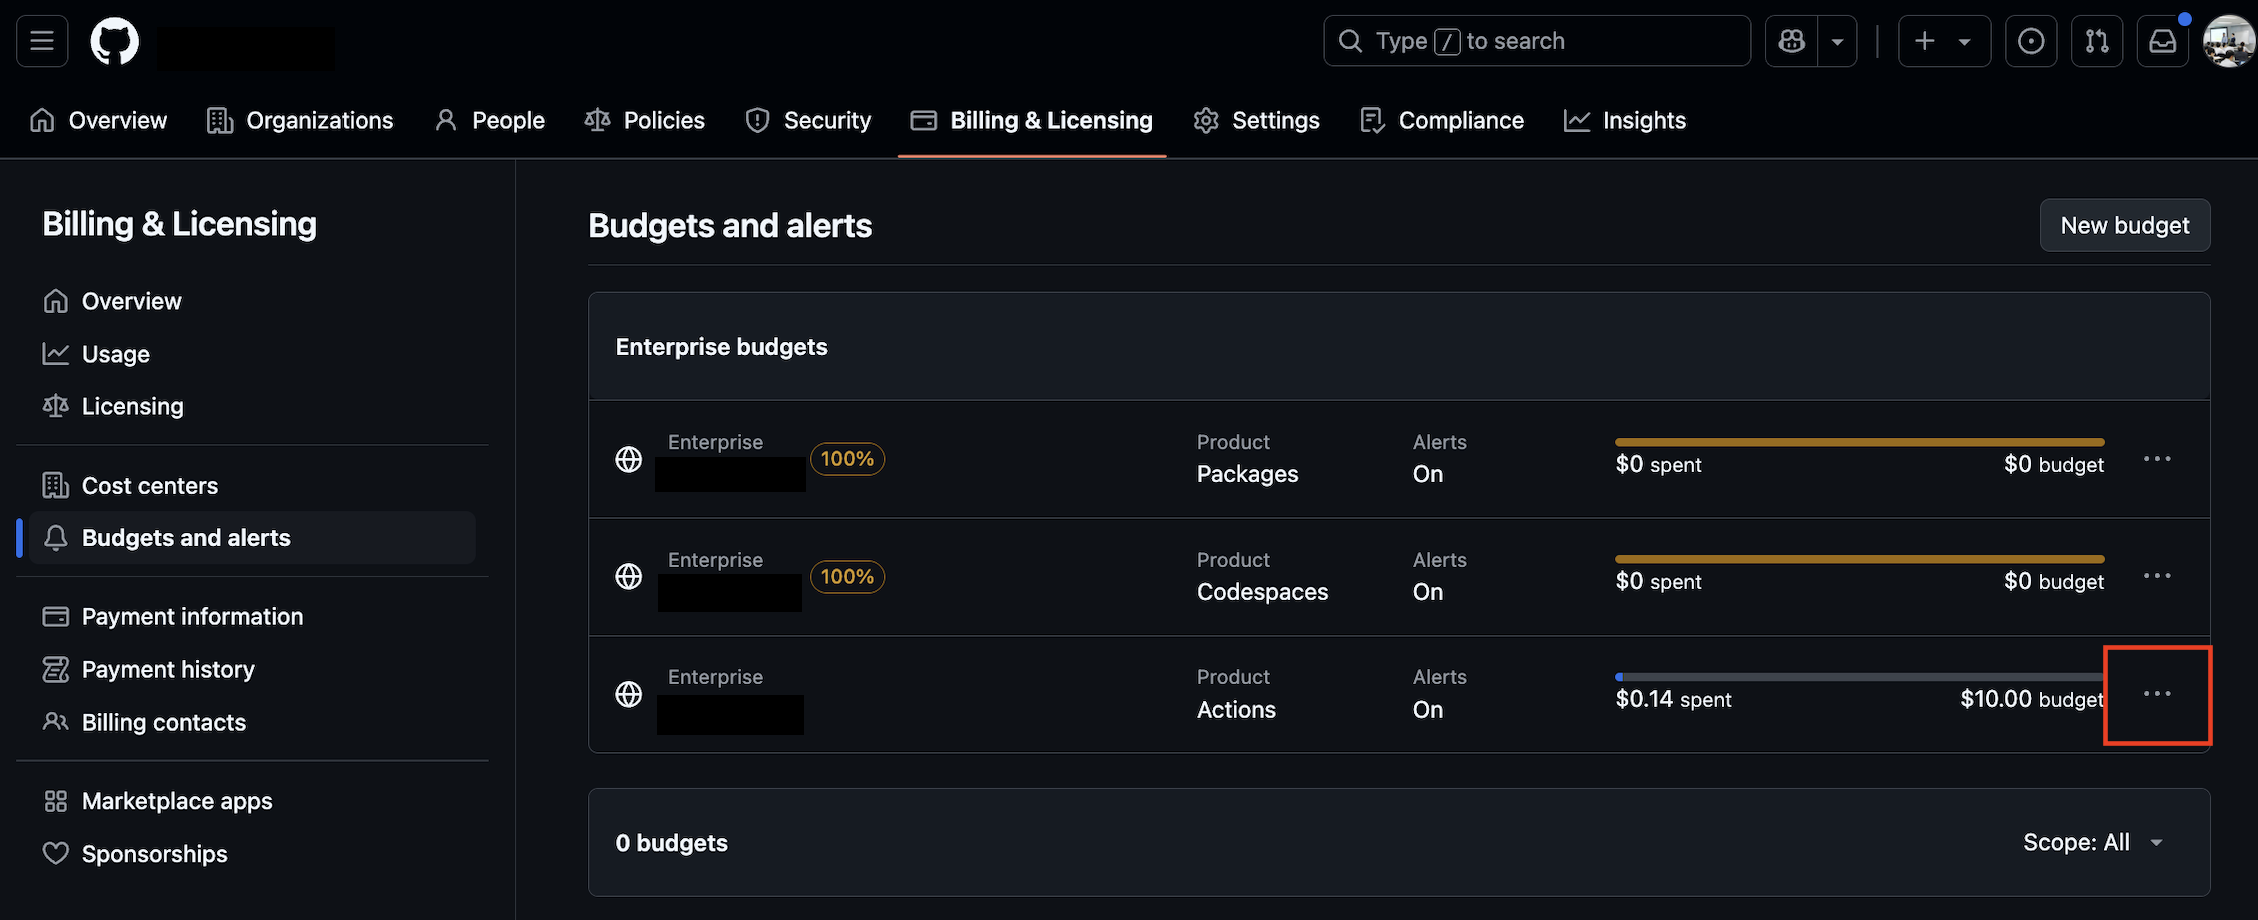Switch to the Overview top tab
Screen dimensions: 2258x920
coord(98,121)
